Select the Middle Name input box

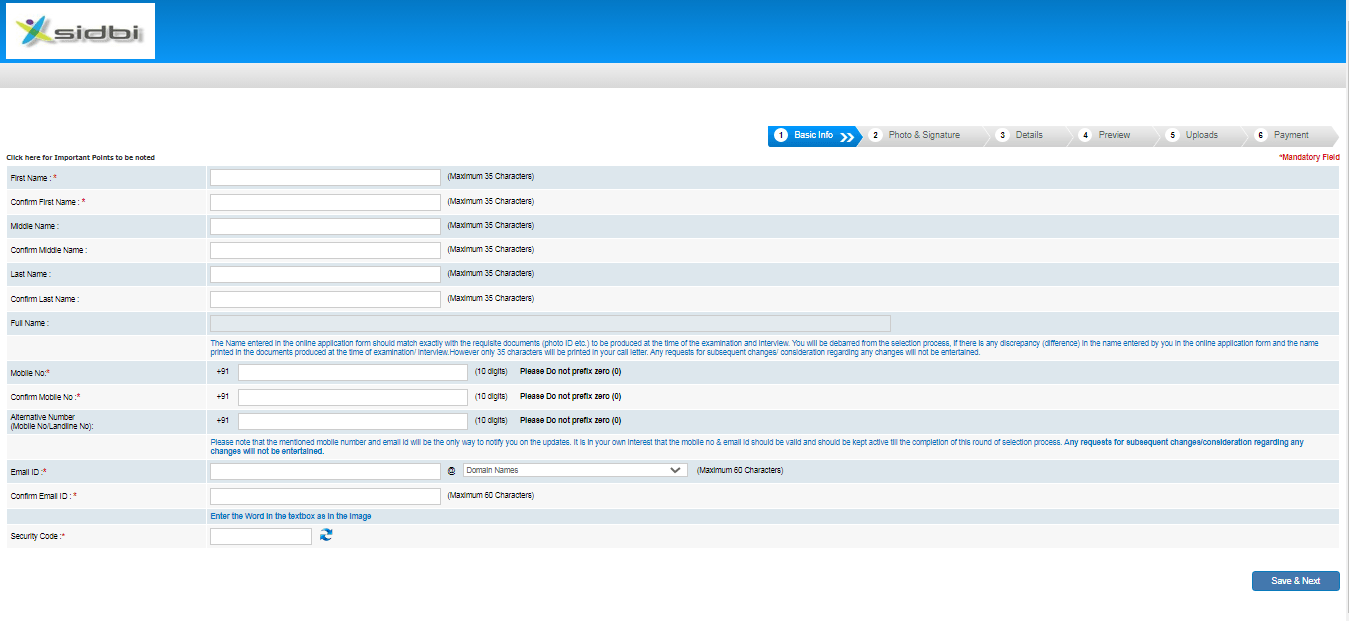coord(325,226)
